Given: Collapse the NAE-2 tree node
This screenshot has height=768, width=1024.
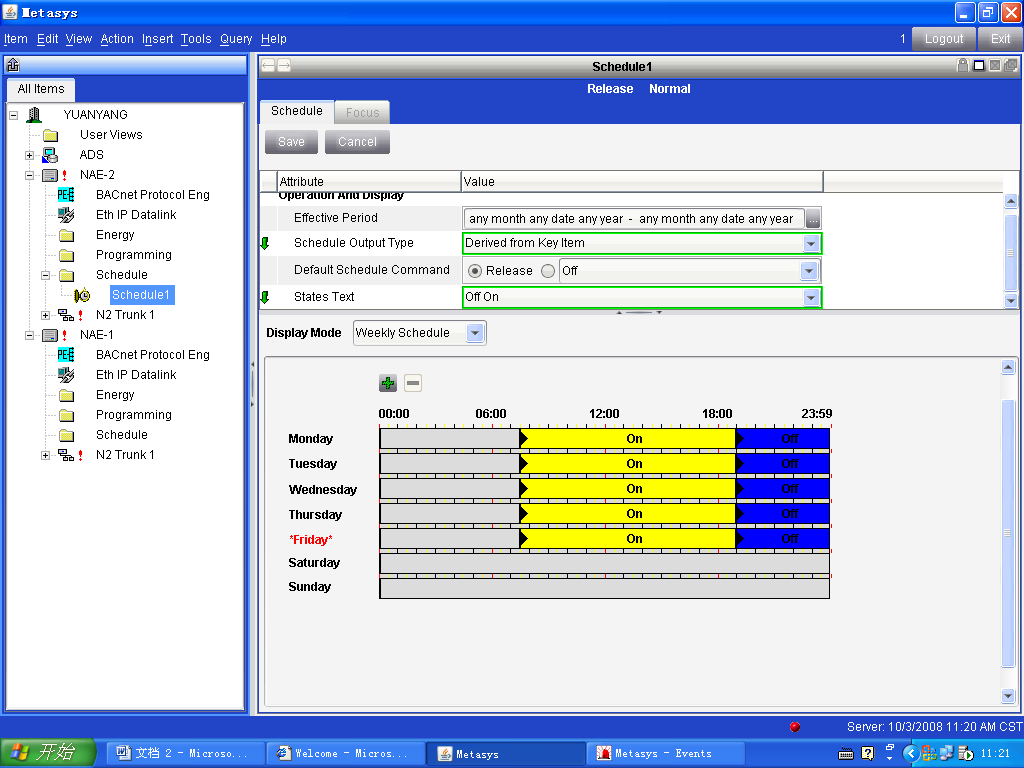Looking at the screenshot, I should (30, 175).
